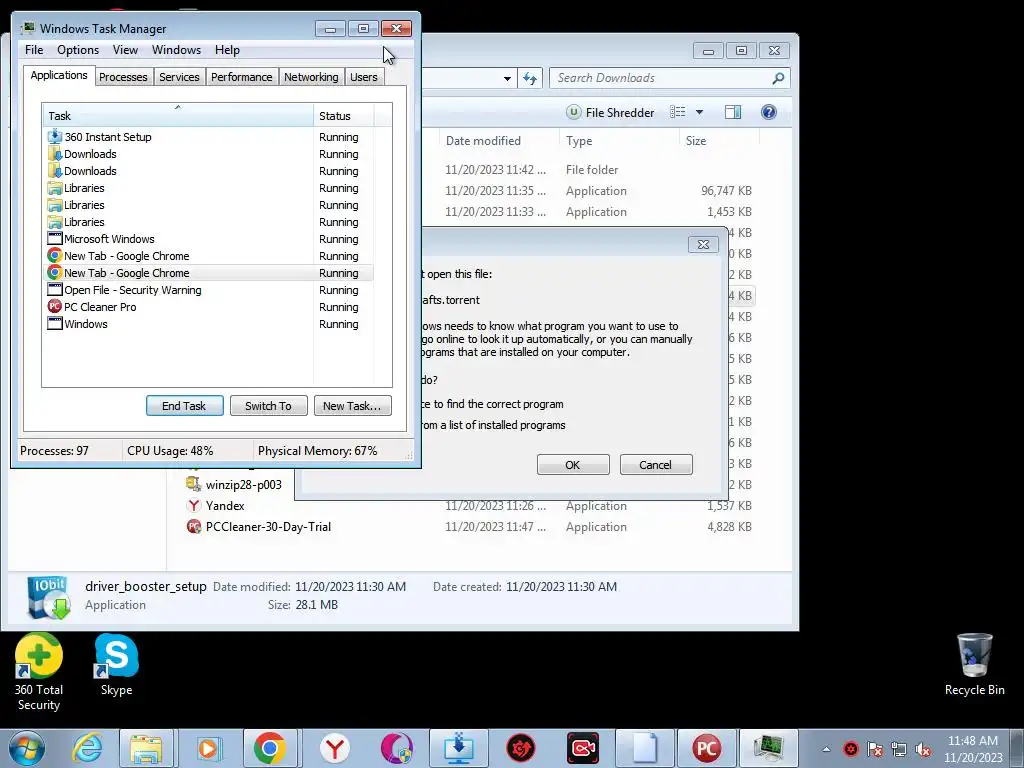The width and height of the screenshot is (1024, 768).
Task: Switch to Google Chrome in taskbar
Action: [x=270, y=748]
